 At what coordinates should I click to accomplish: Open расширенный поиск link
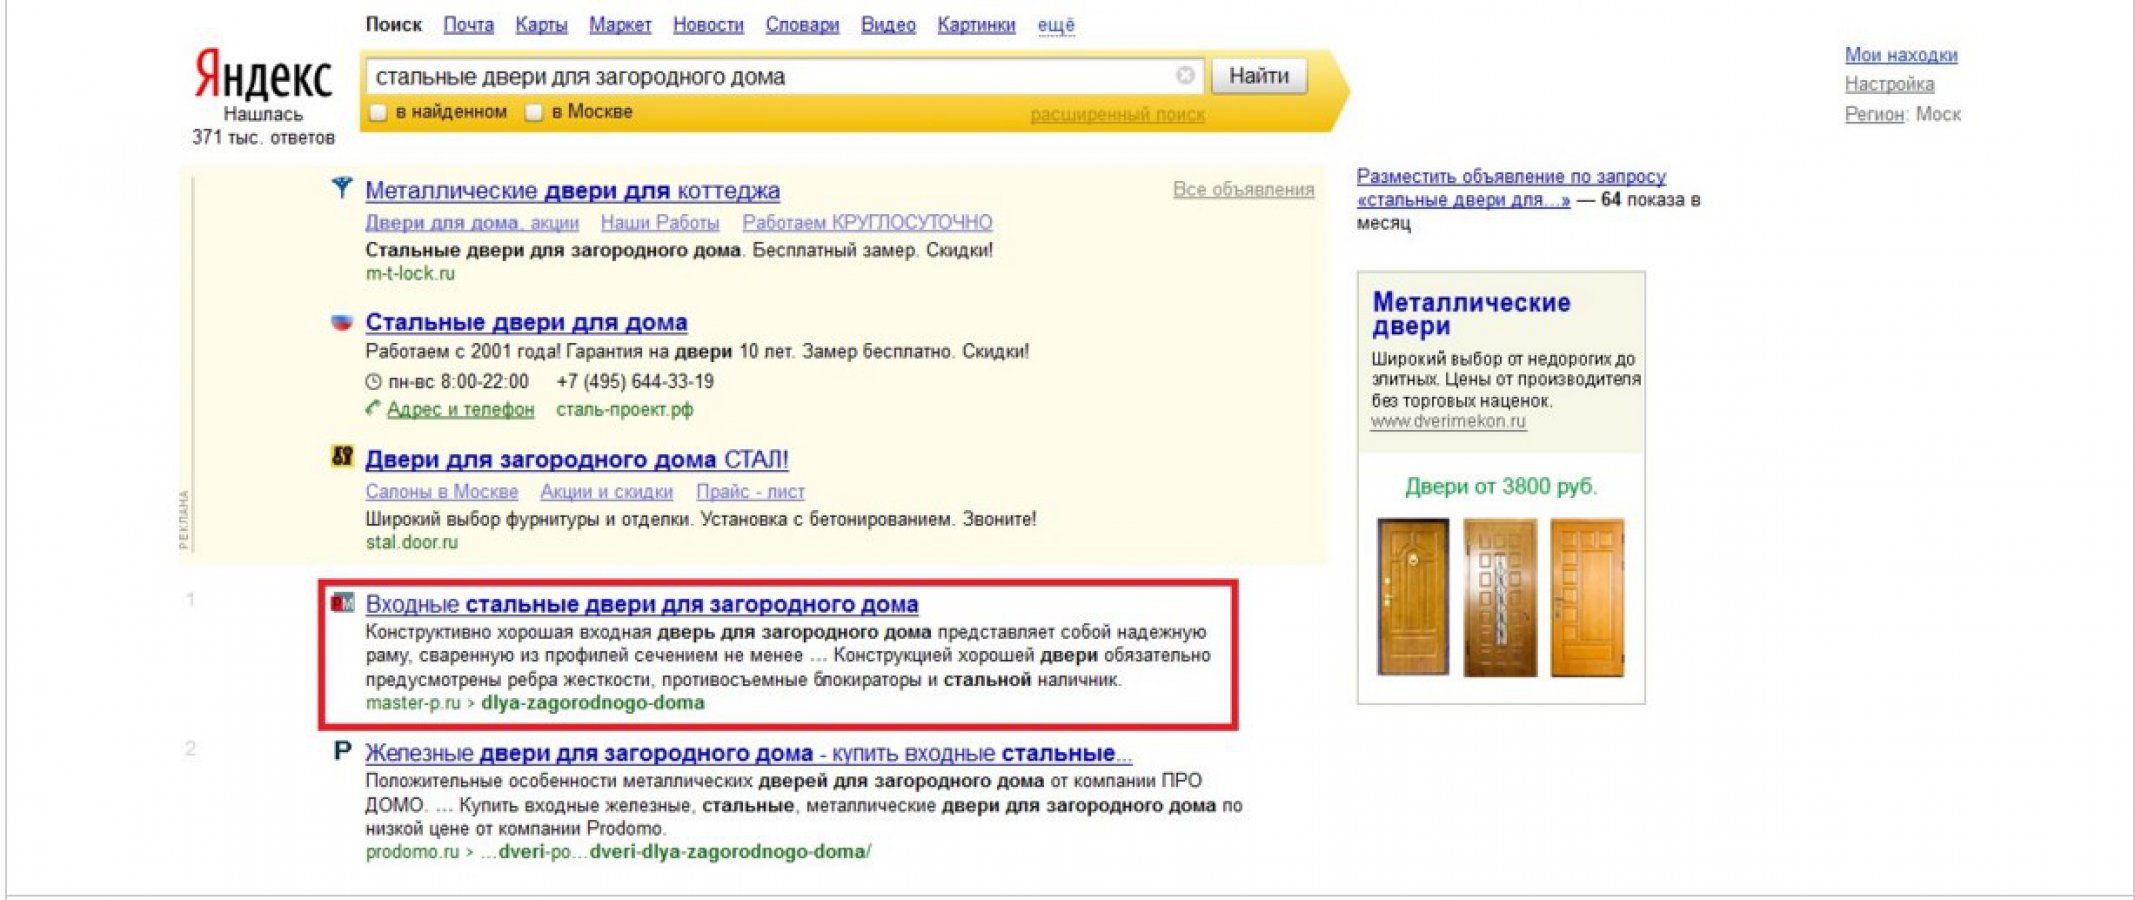[1117, 115]
